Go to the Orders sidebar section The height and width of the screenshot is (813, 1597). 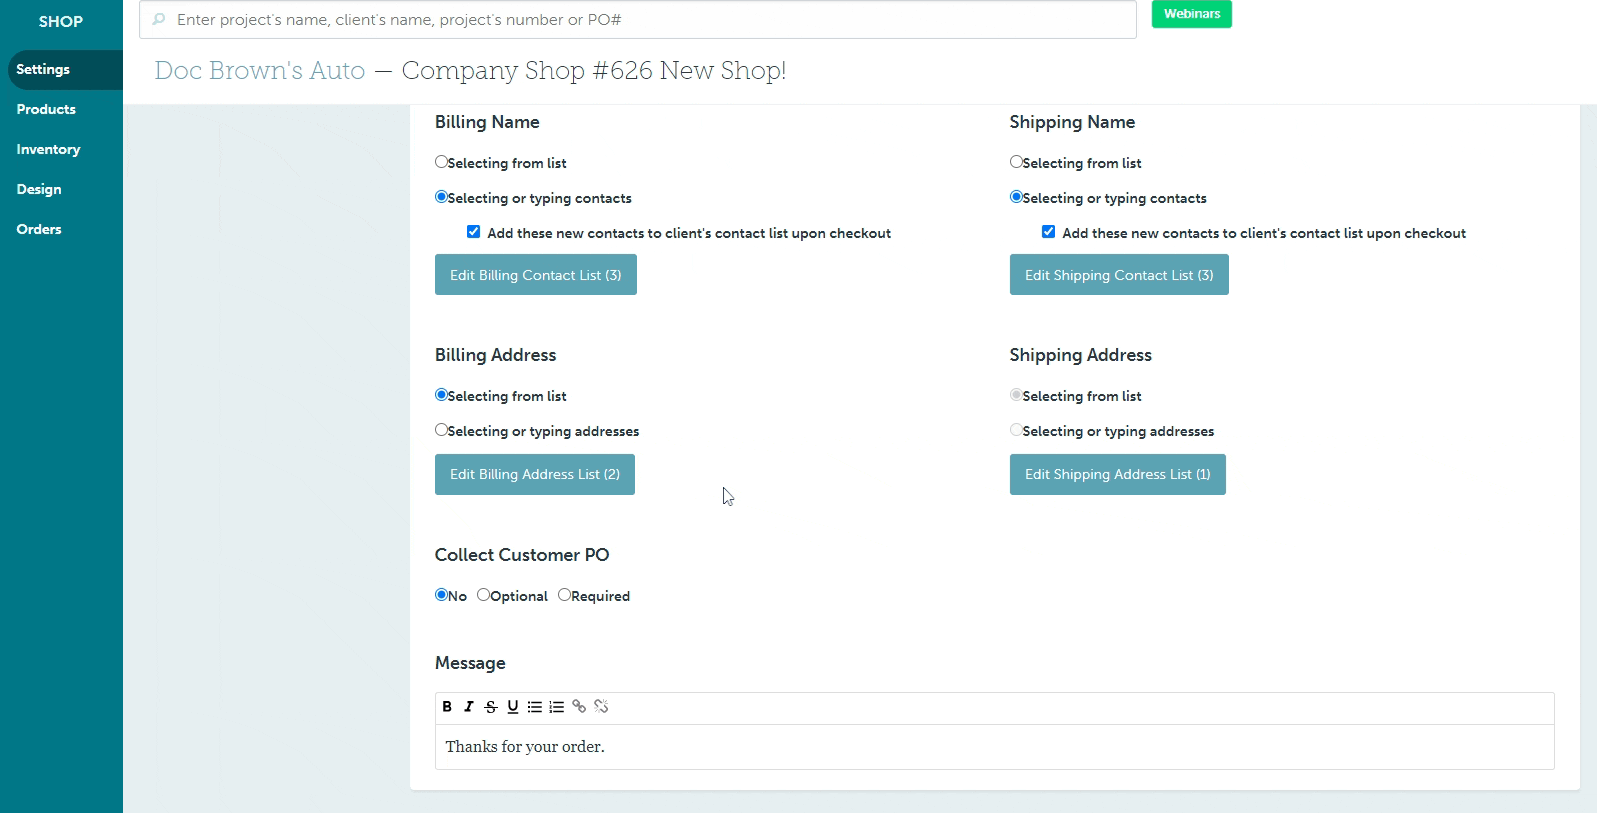point(39,229)
